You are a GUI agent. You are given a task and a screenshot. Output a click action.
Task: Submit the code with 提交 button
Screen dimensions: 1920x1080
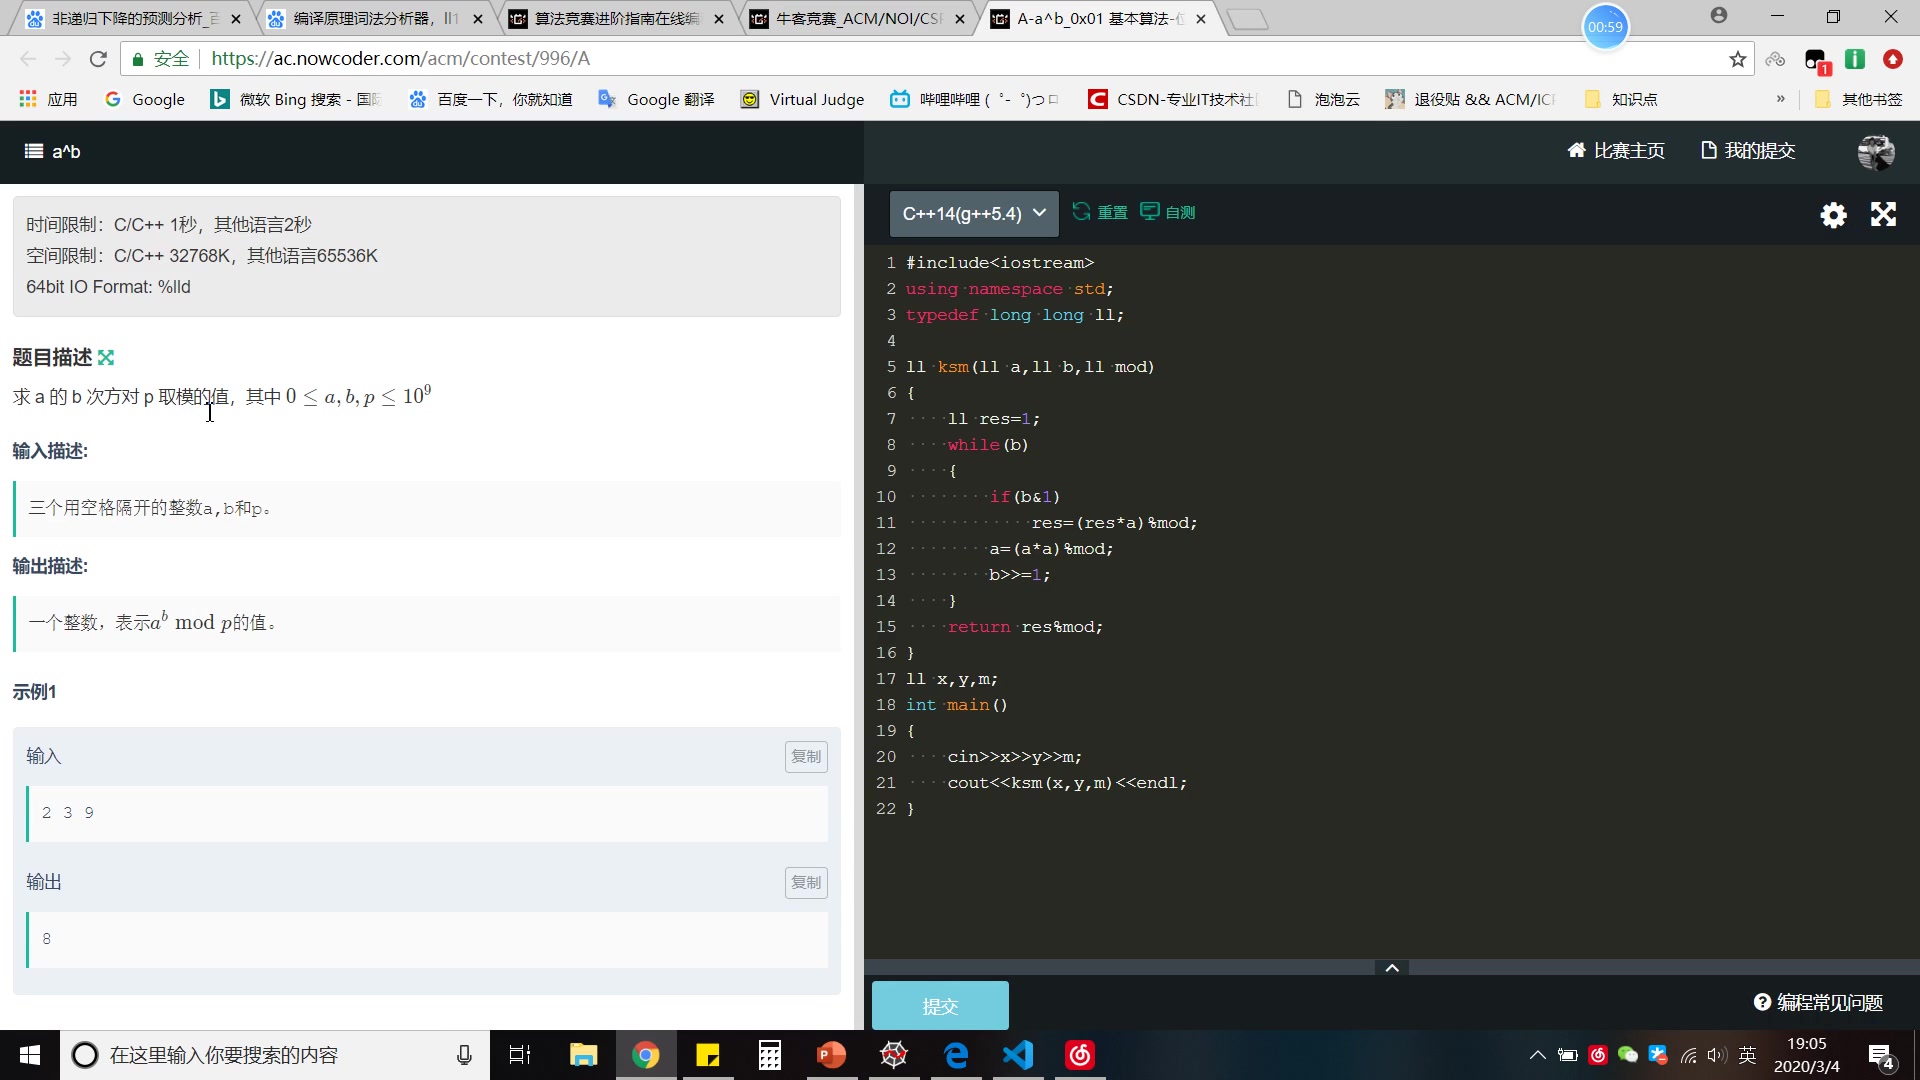940,1006
